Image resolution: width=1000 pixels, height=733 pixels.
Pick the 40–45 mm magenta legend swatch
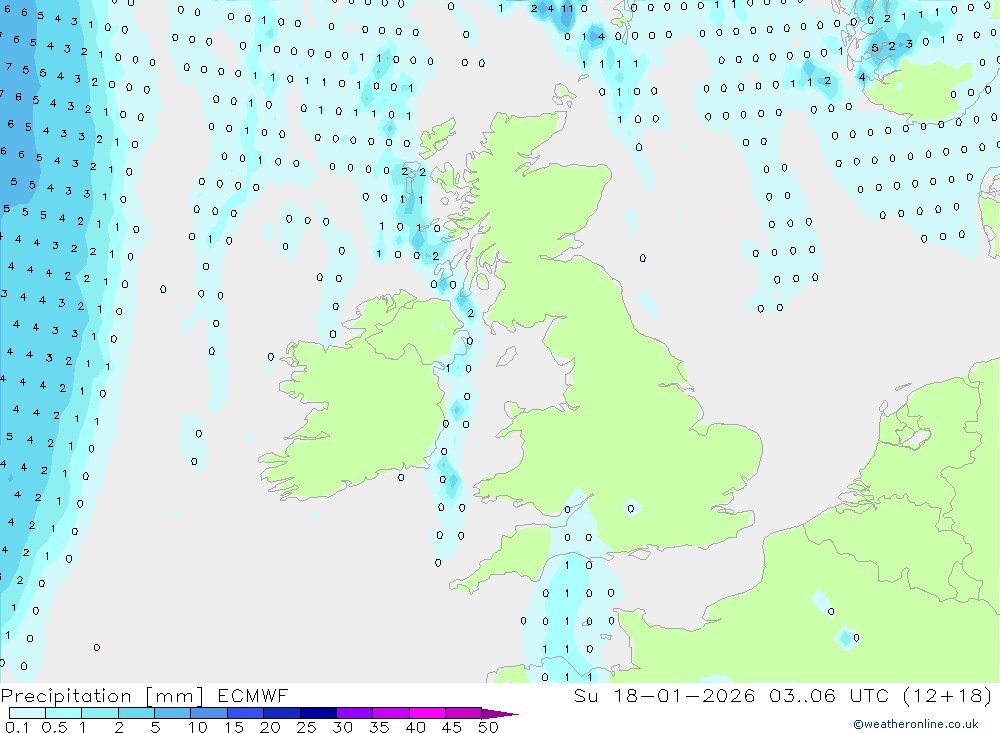coord(427,713)
